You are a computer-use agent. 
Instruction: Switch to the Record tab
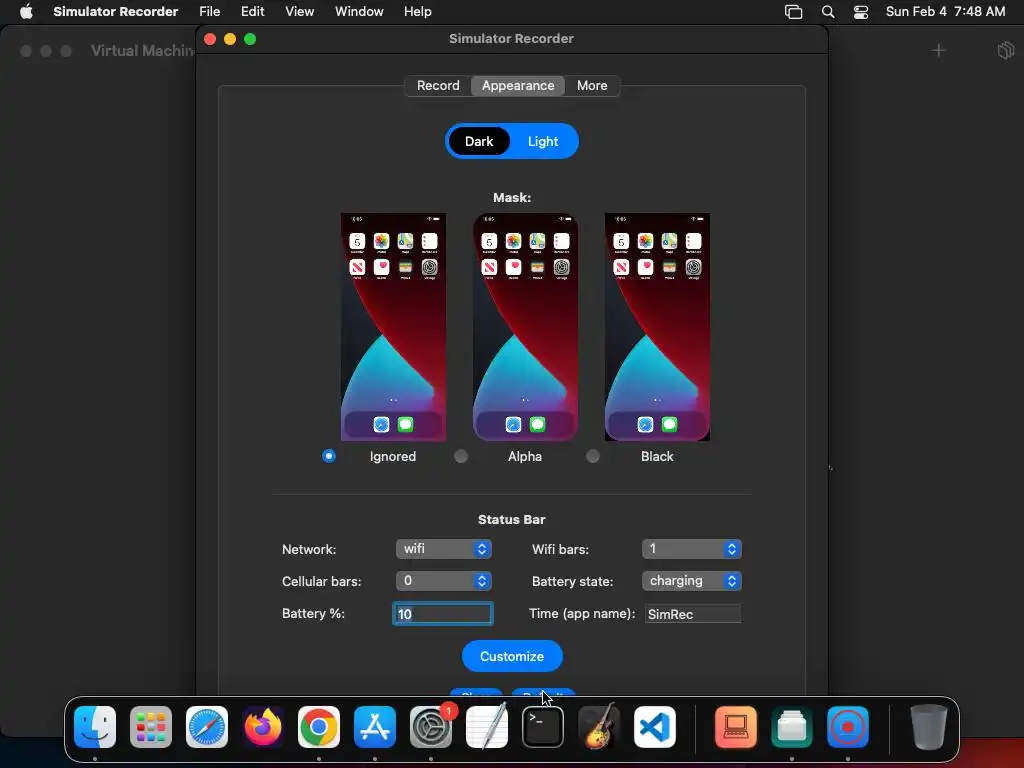pyautogui.click(x=438, y=86)
